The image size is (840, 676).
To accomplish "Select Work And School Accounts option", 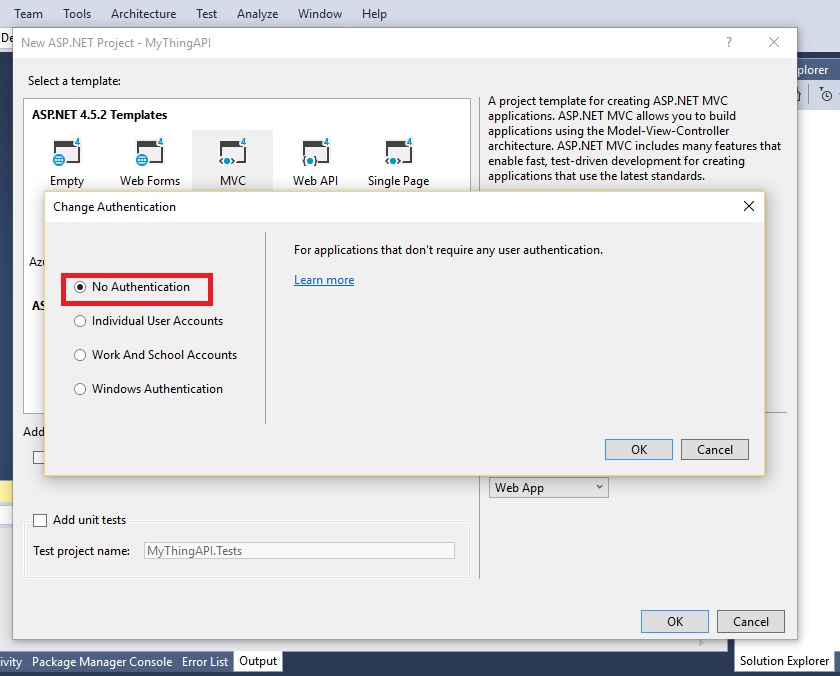I will click(x=80, y=355).
